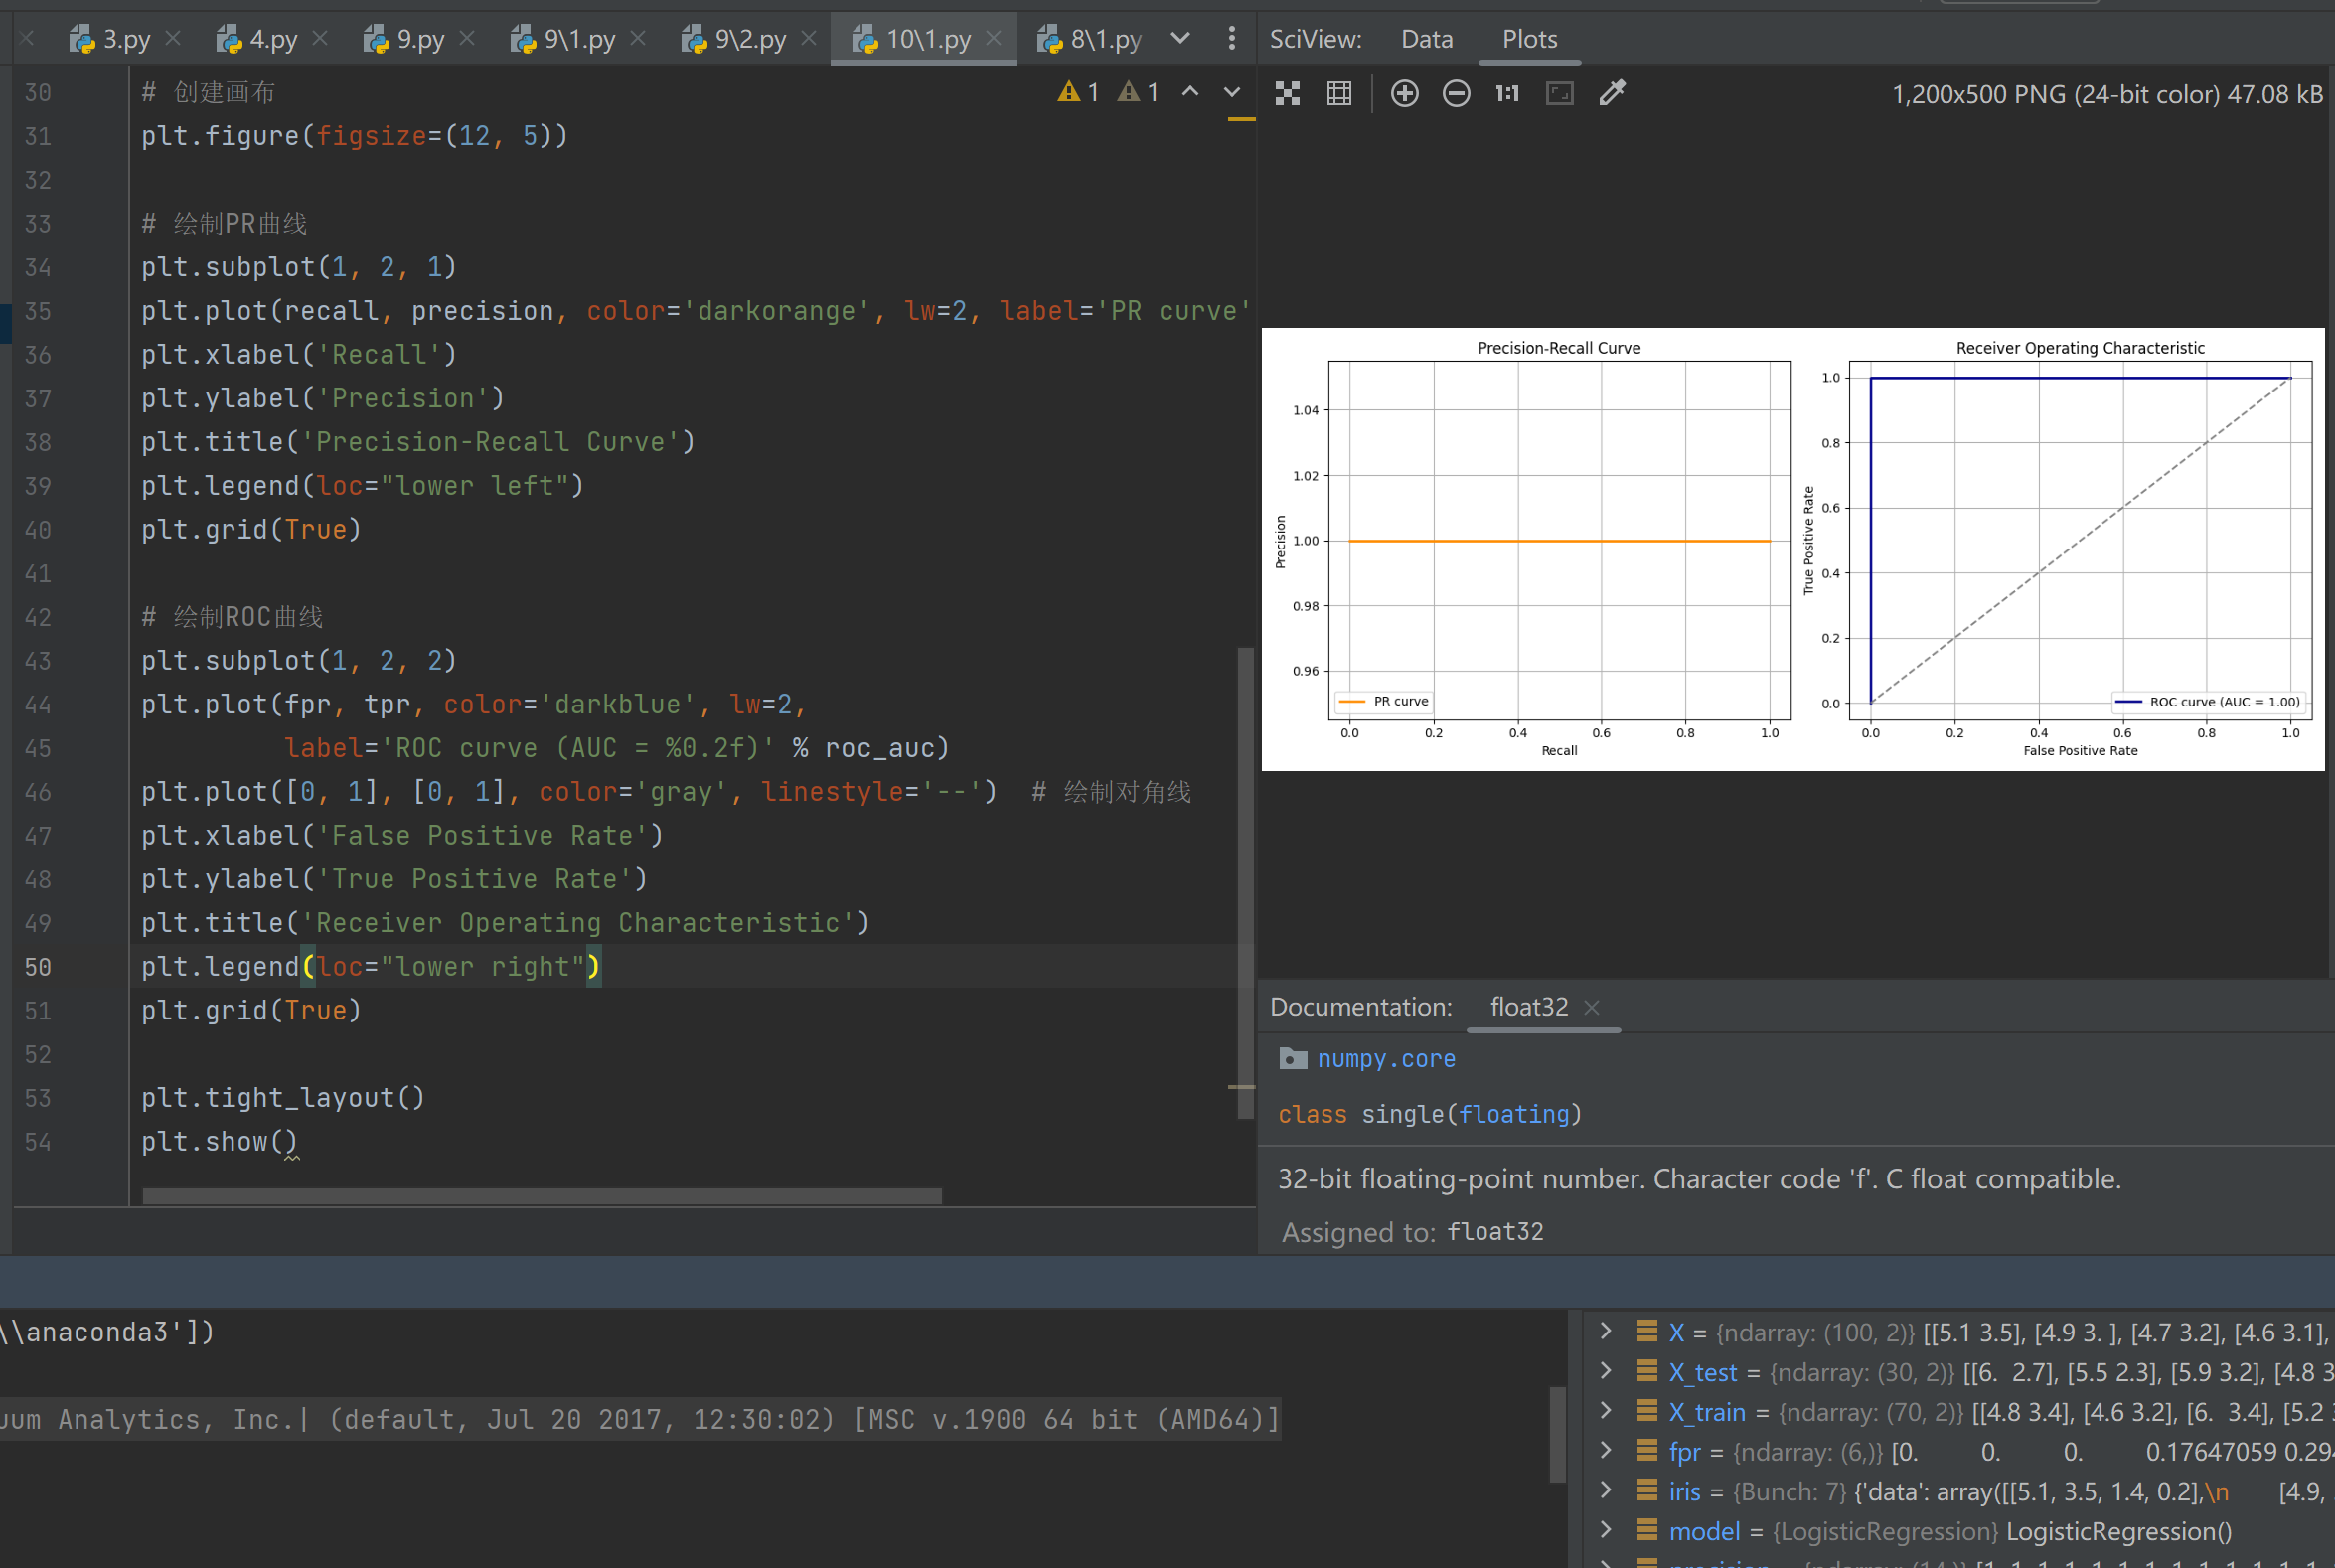Screen dimensions: 2335x1568
Task: Click the zoom in plus icon
Action: coord(1404,94)
